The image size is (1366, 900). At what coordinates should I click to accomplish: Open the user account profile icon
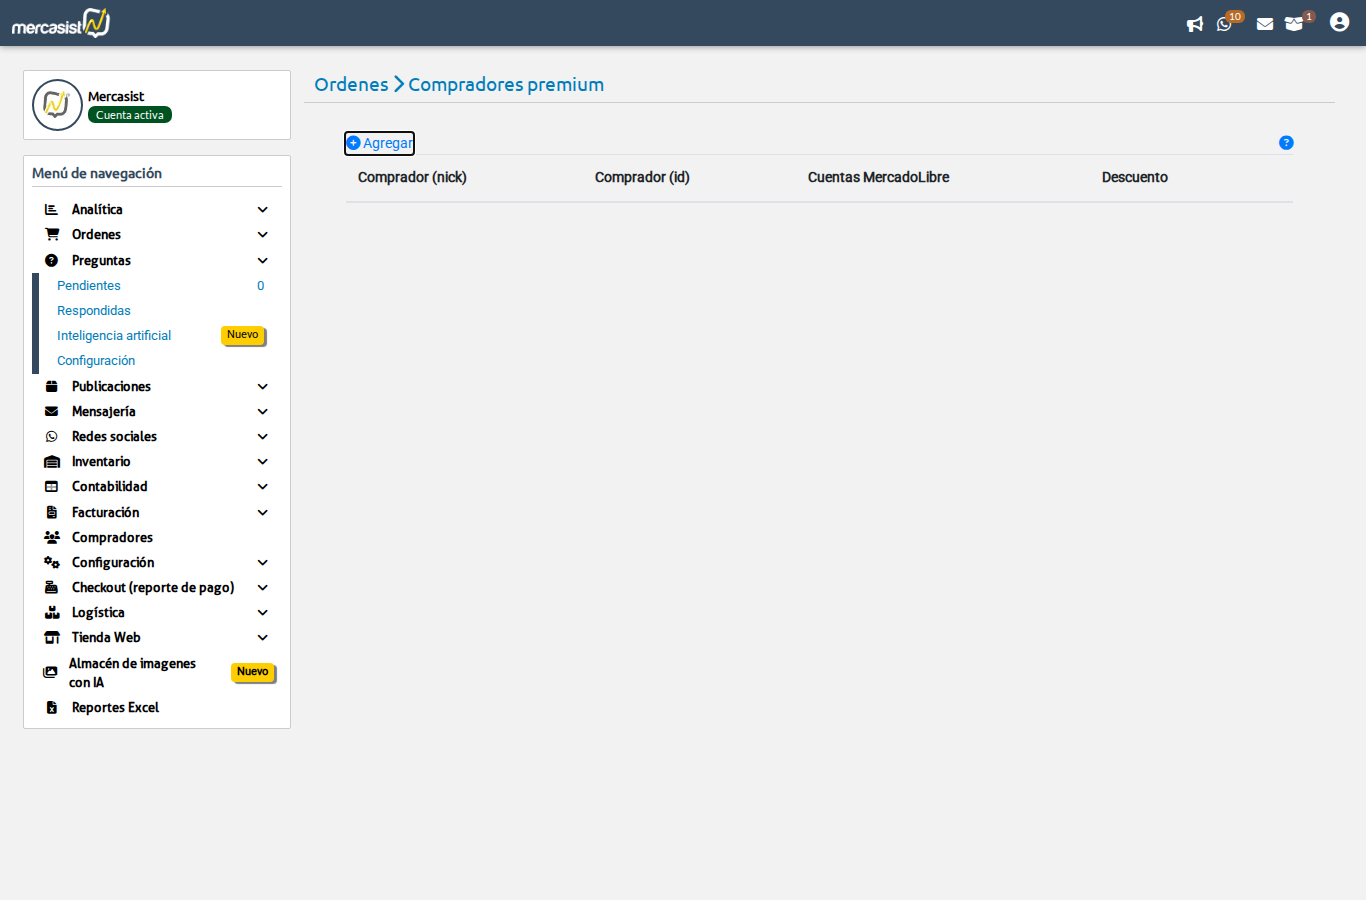pyautogui.click(x=1339, y=22)
